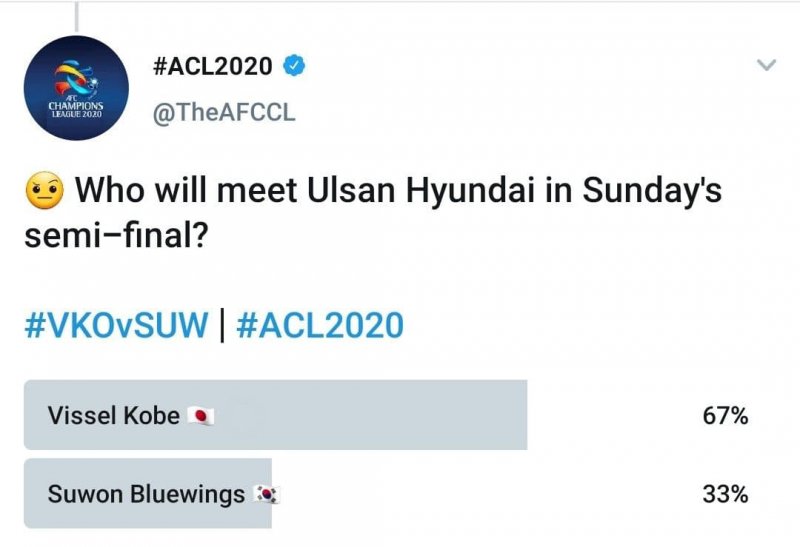This screenshot has height=547, width=800.
Task: Expand the tweet options chevron
Action: click(x=766, y=66)
